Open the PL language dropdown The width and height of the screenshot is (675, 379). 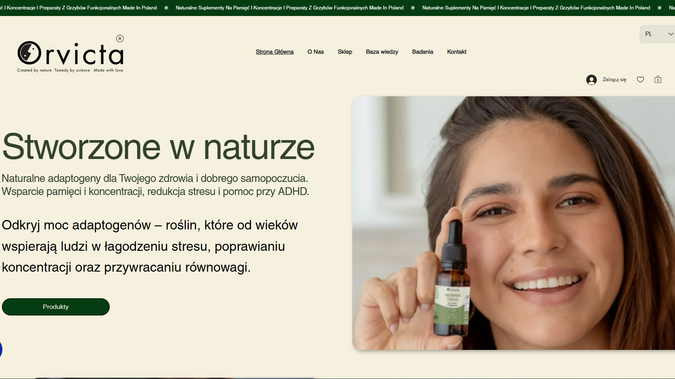click(657, 34)
